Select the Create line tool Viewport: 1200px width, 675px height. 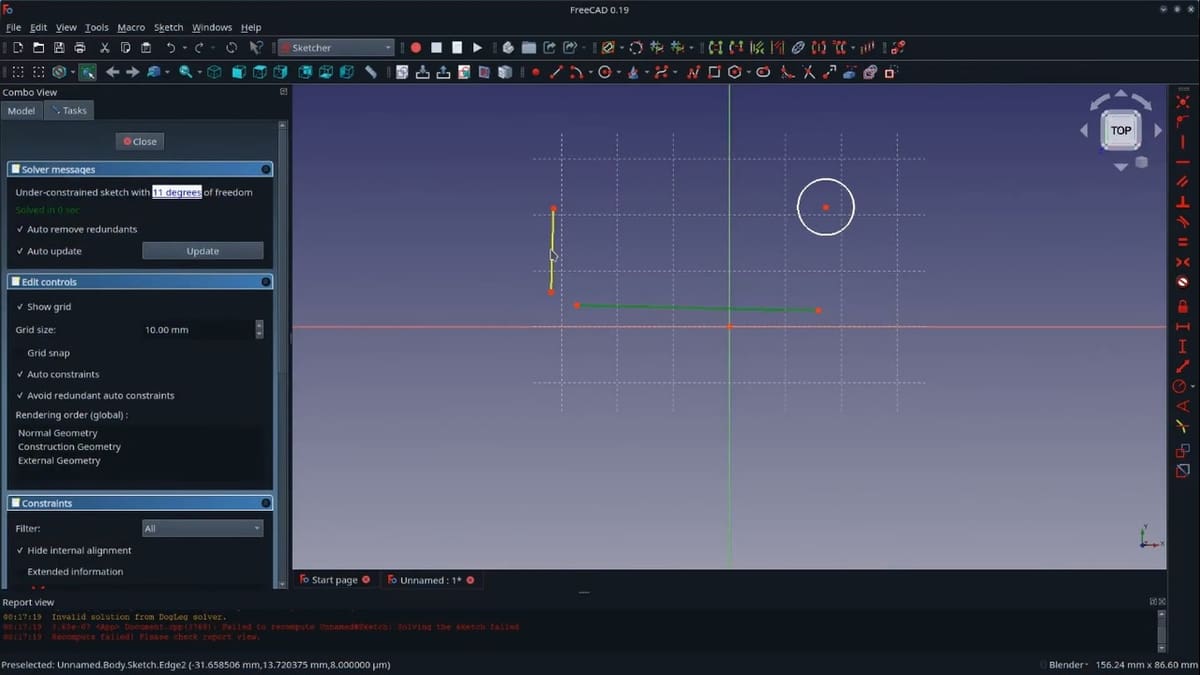[556, 72]
